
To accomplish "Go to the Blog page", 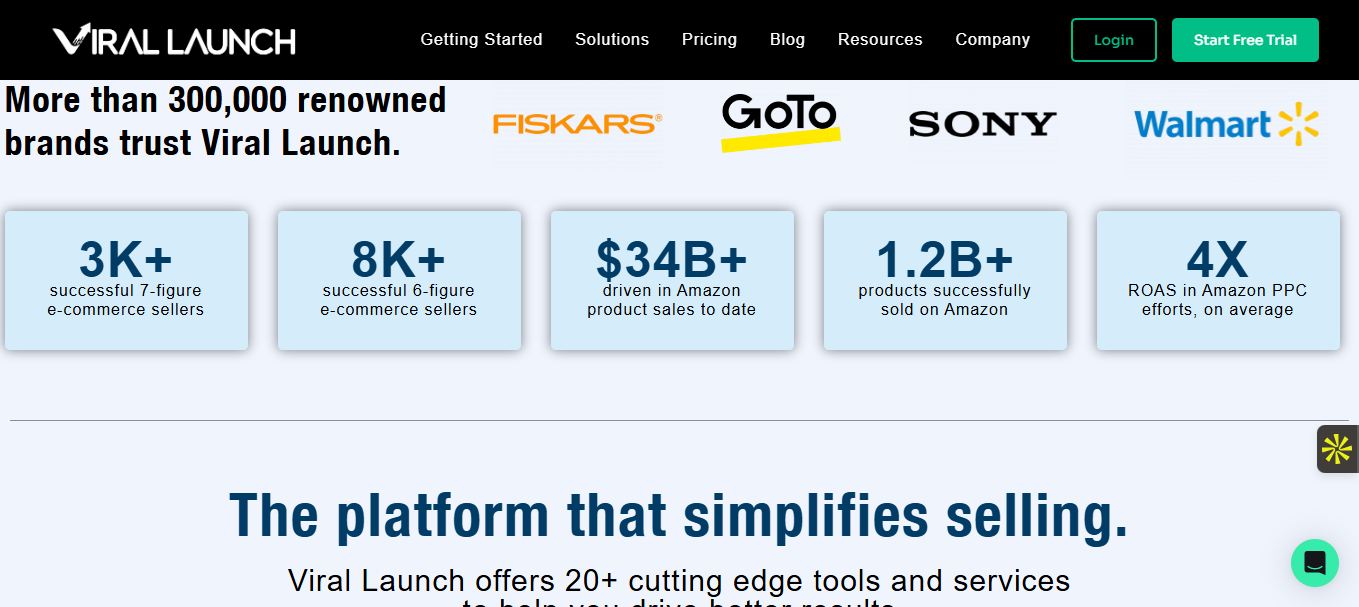I will [787, 40].
